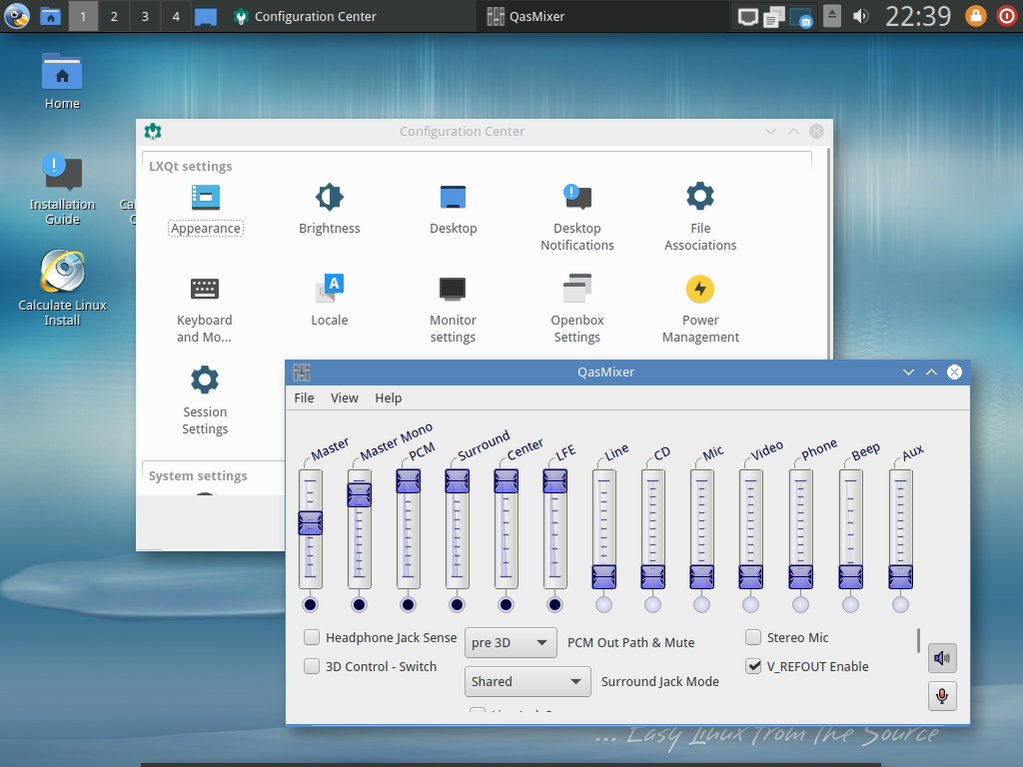Toggle mute button under Surround slider
This screenshot has height=767, width=1023.
[x=457, y=605]
